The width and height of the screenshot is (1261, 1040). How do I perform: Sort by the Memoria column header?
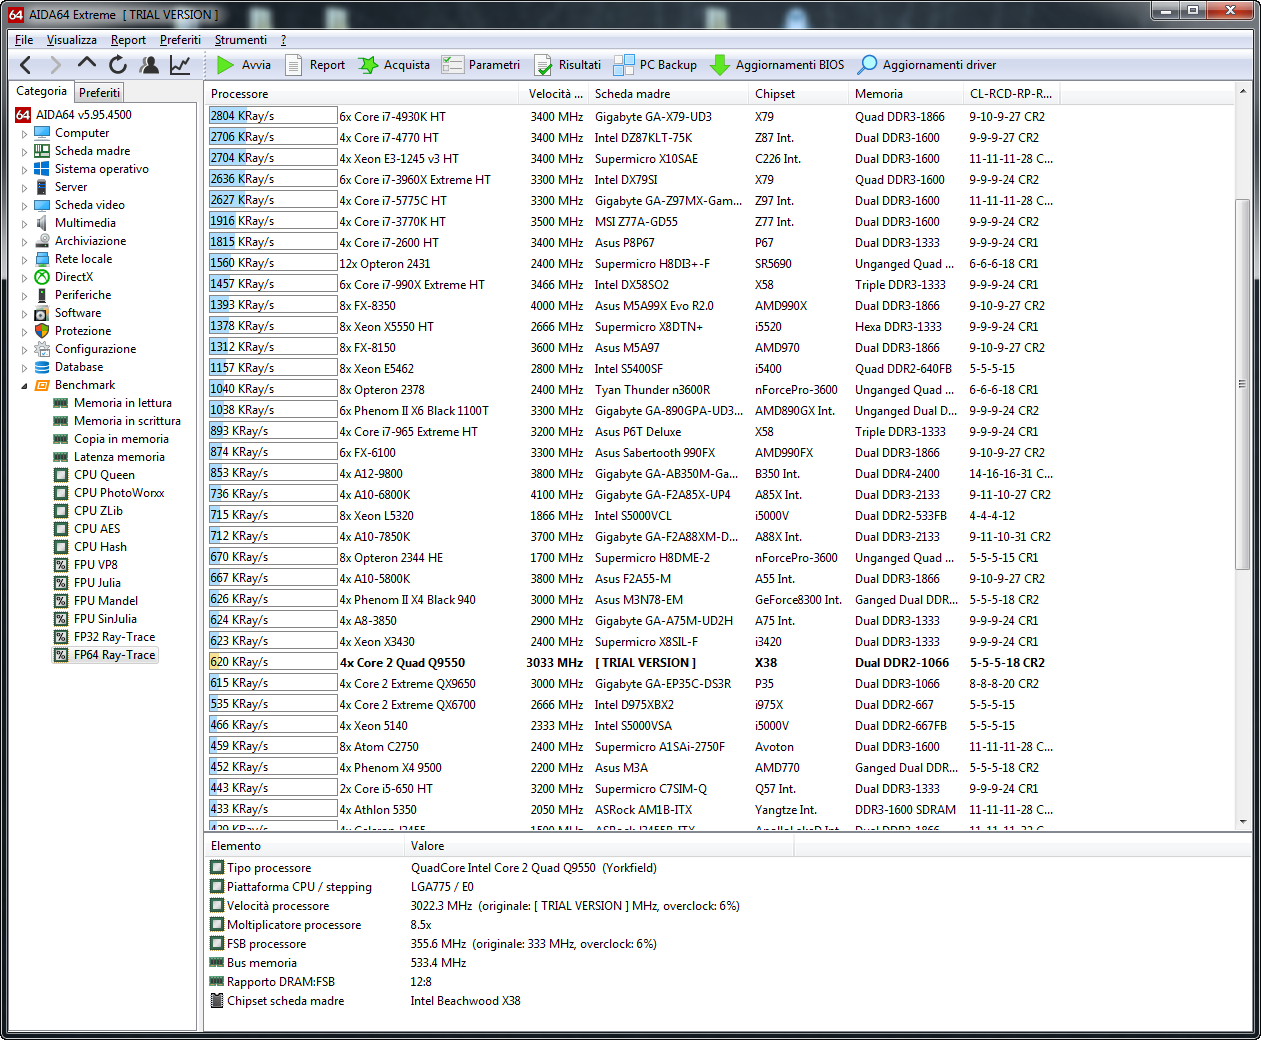pyautogui.click(x=905, y=94)
